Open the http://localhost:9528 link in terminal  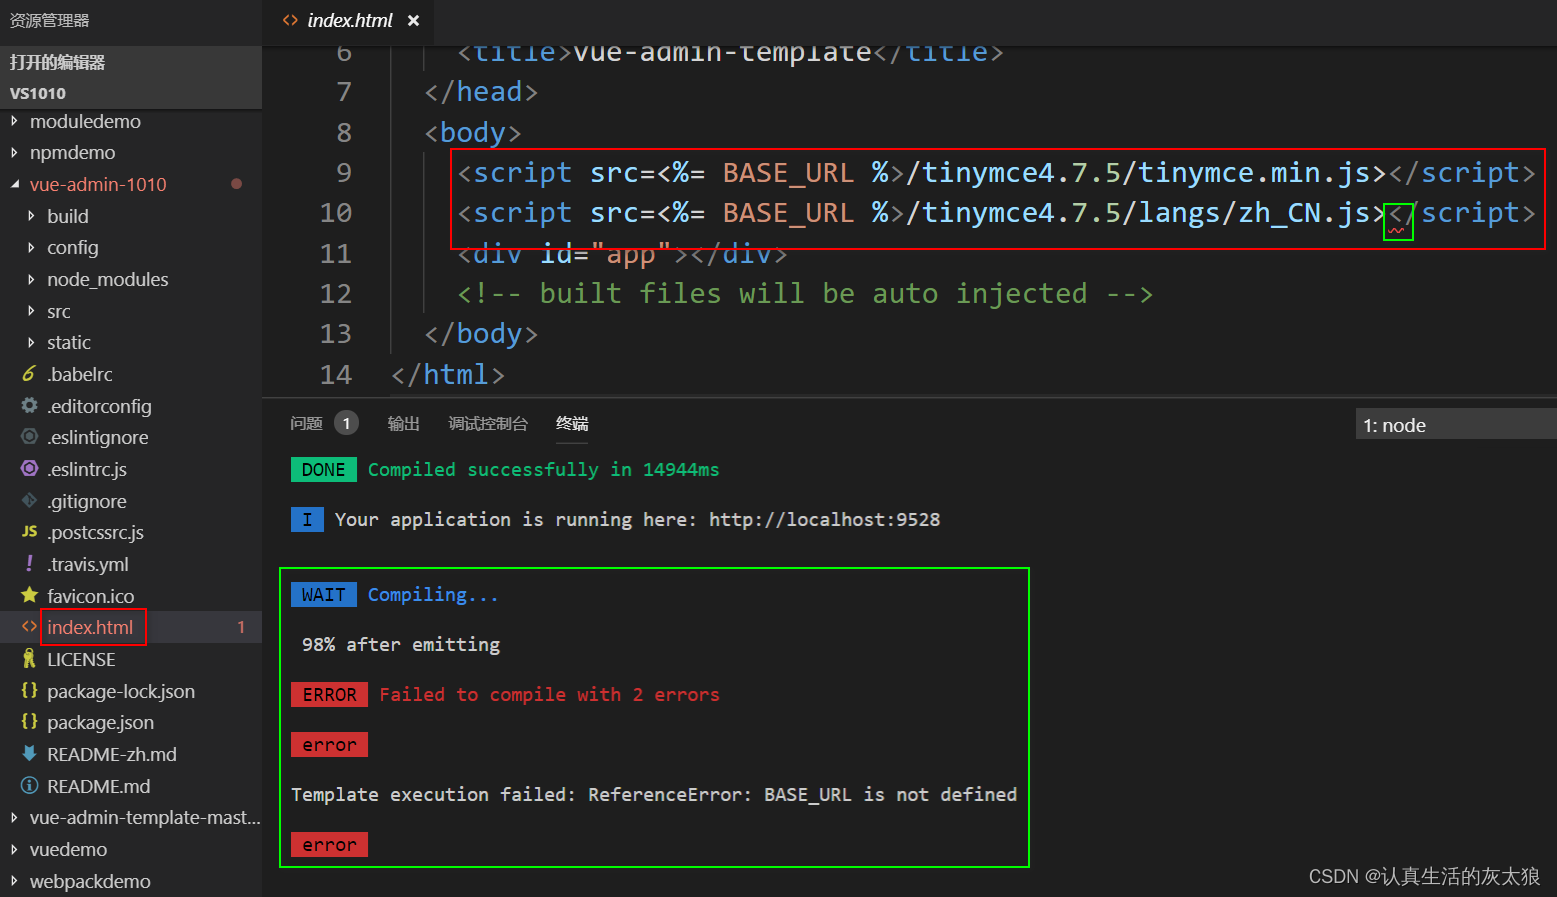click(824, 519)
